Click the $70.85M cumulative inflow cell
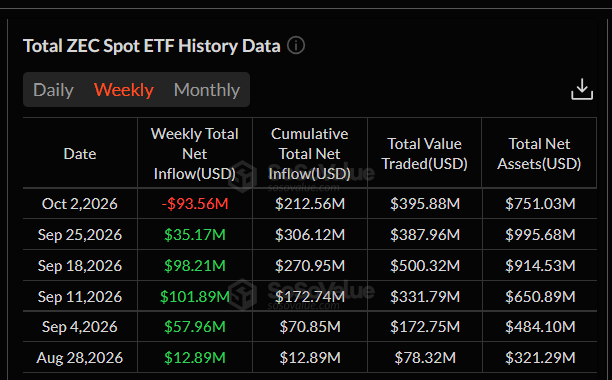612x380 pixels. click(x=310, y=327)
